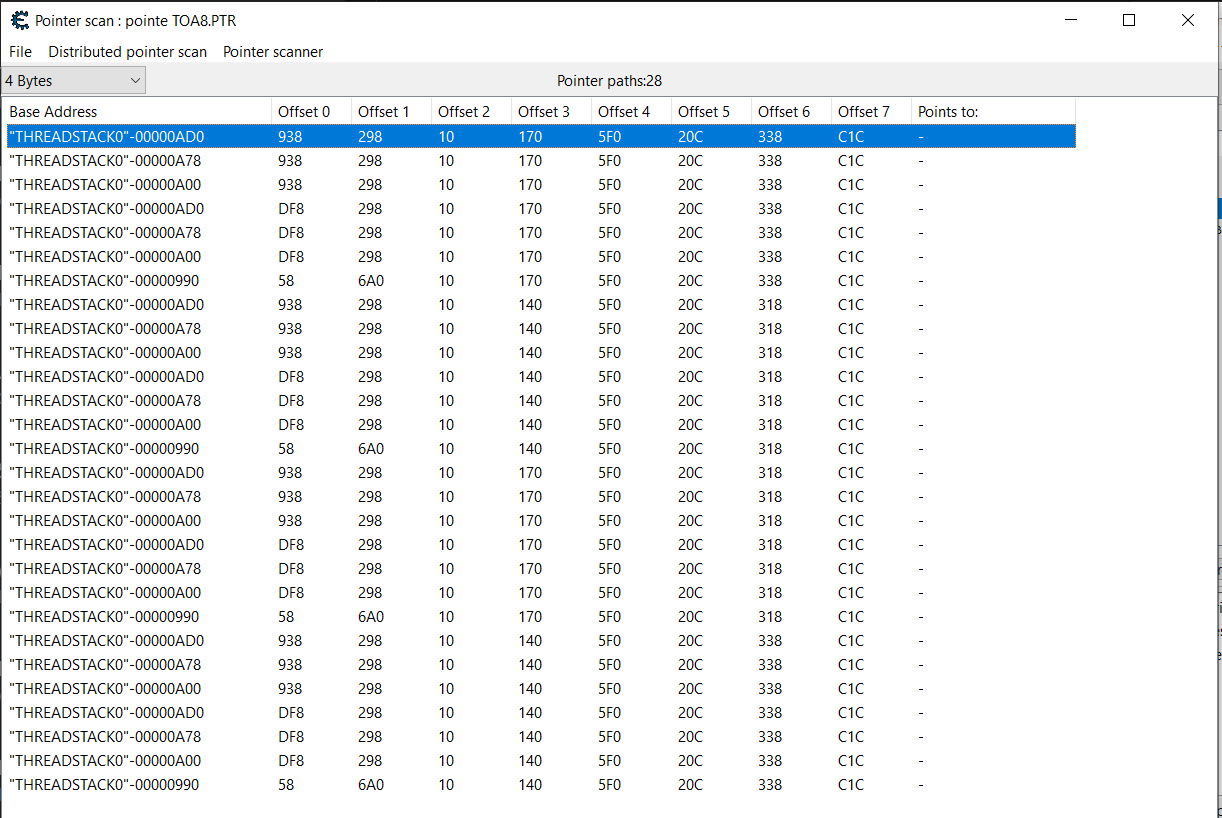Click the Offset 3 column header
Viewport: 1222px width, 818px height.
pos(550,111)
